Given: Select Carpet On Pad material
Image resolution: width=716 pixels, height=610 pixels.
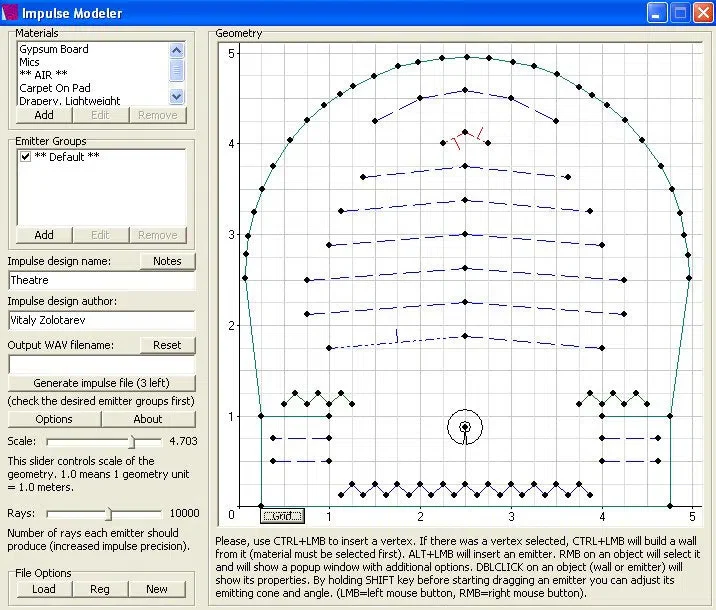Looking at the screenshot, I should [x=55, y=88].
